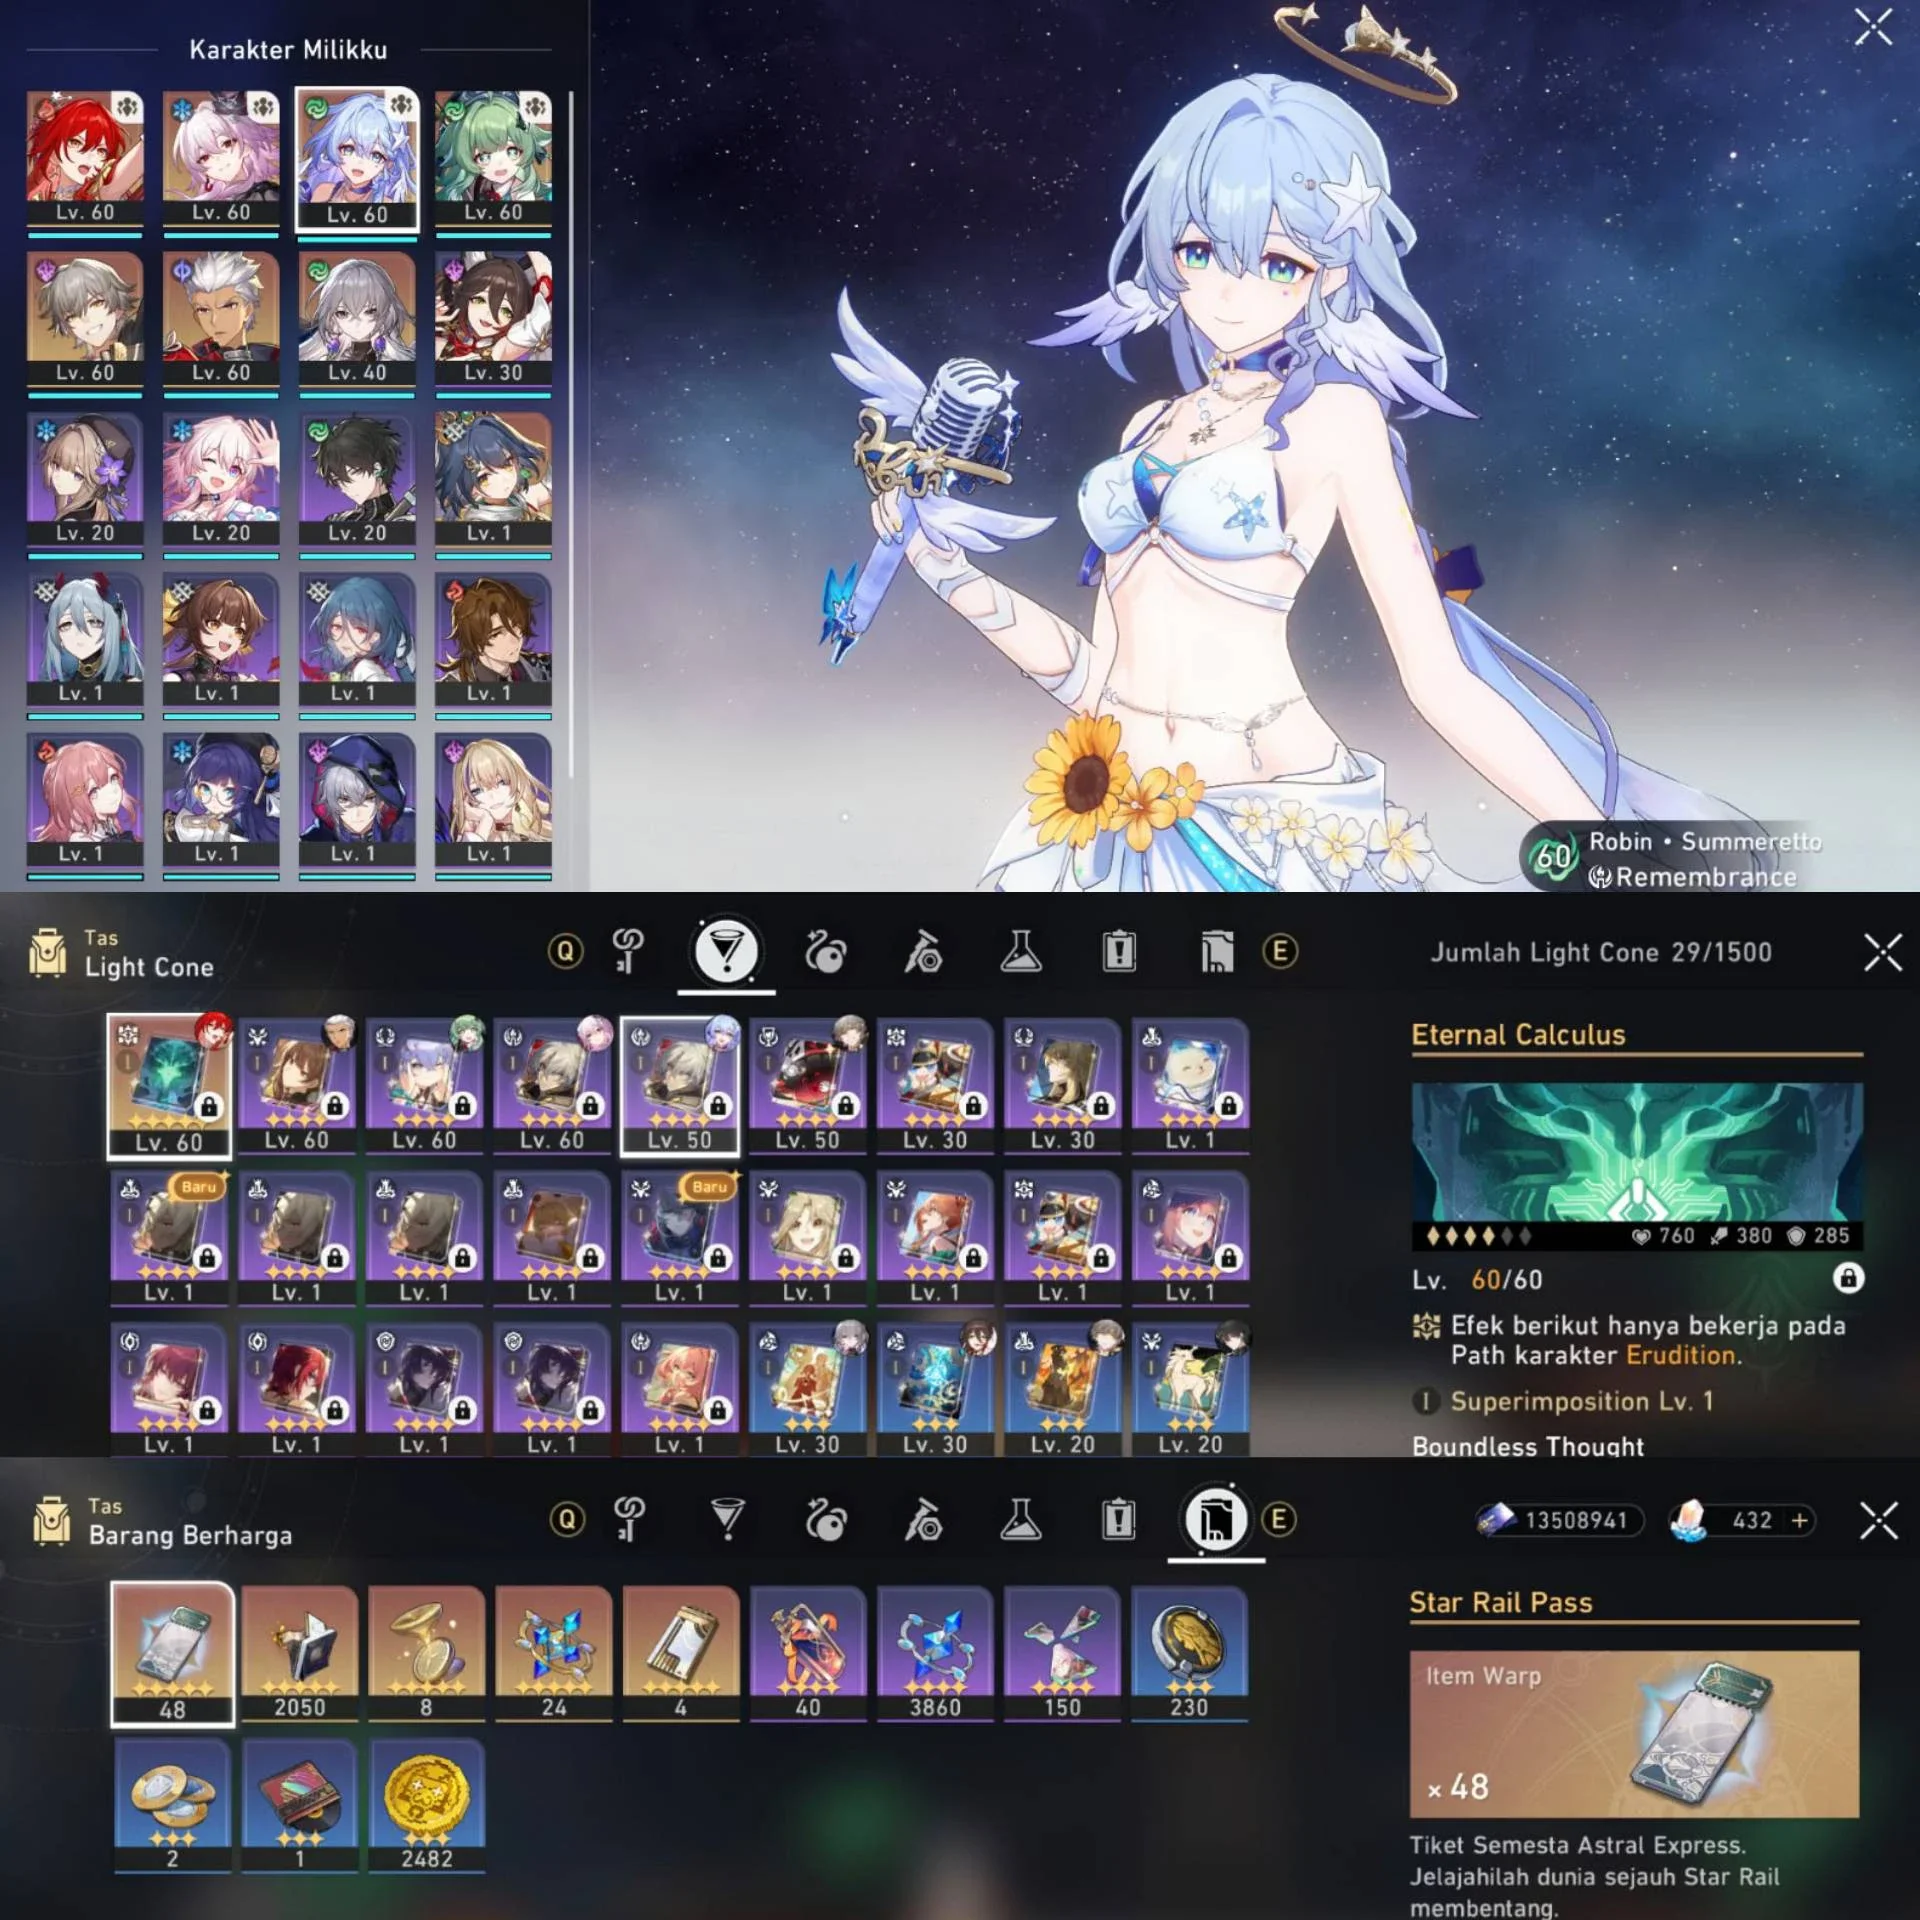
Task: Click the Star Rail Pass Item Warp image
Action: click(1634, 1734)
